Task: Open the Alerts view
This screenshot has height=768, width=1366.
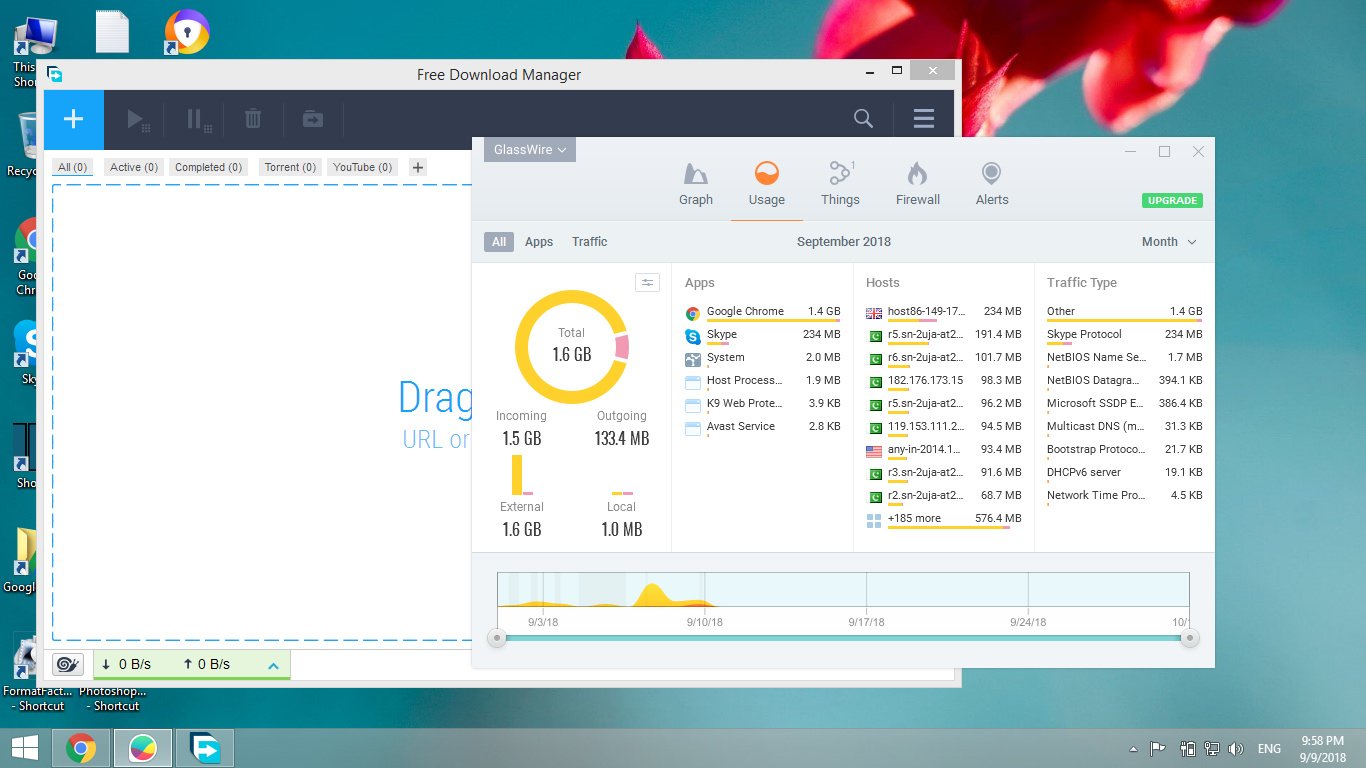Action: tap(991, 184)
